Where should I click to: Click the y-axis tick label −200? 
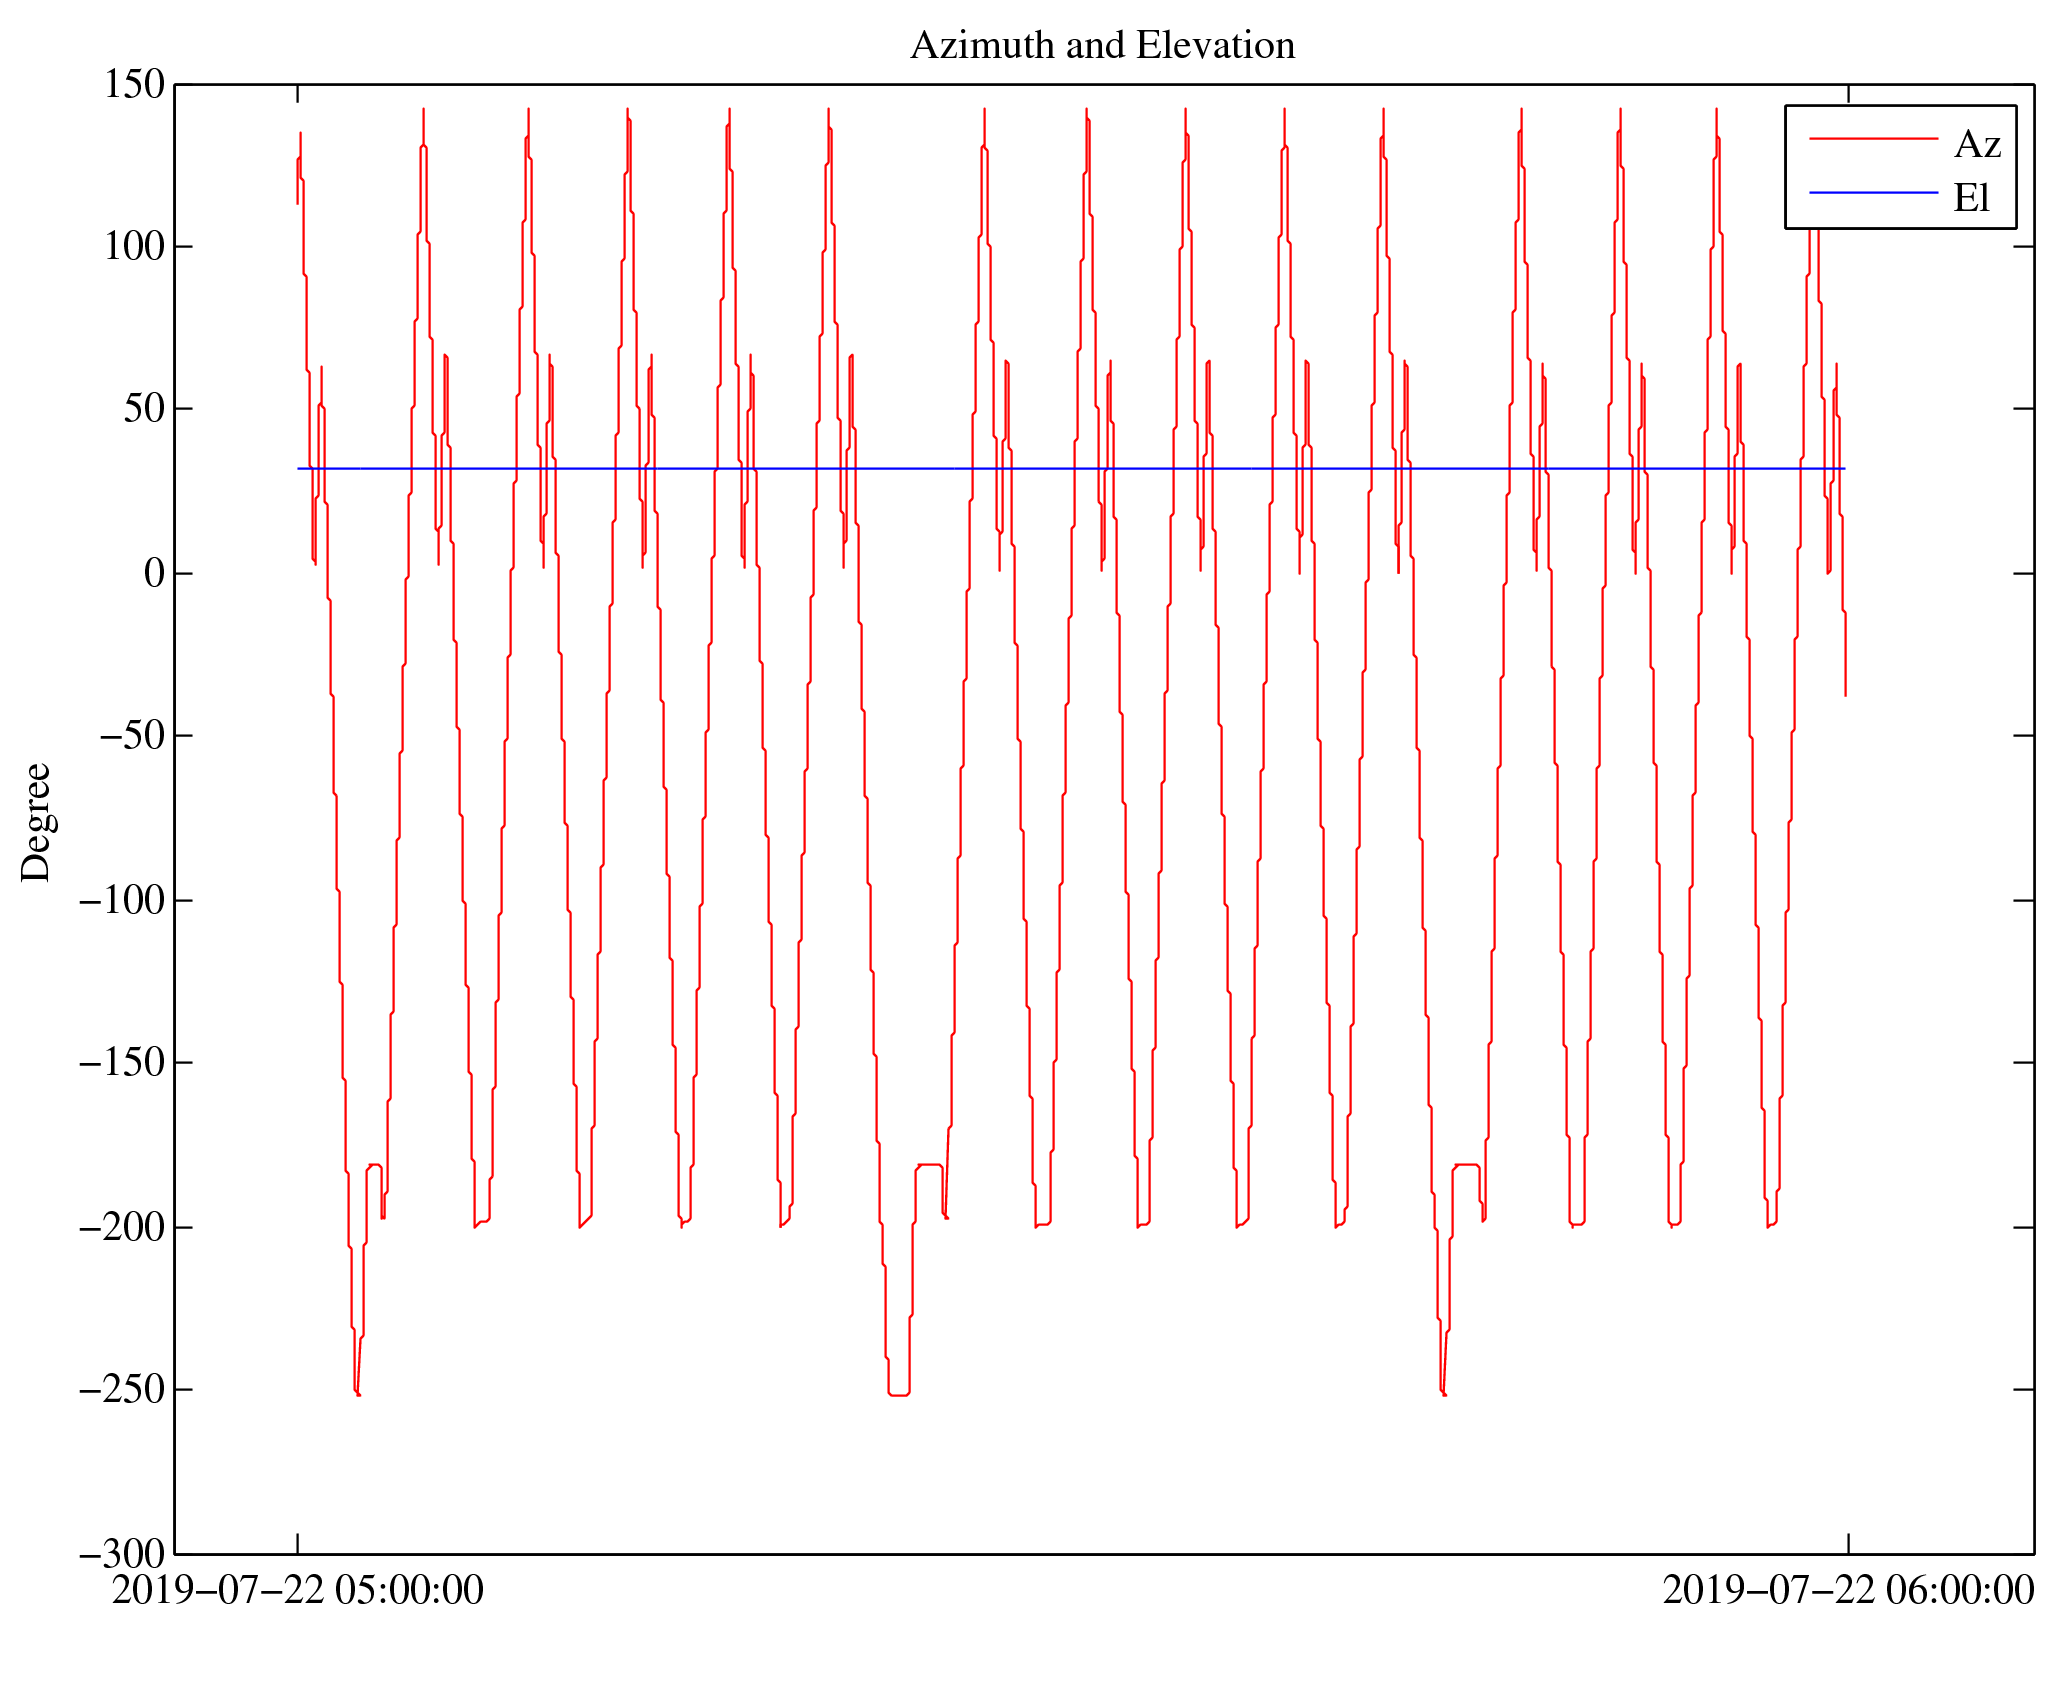pyautogui.click(x=121, y=1227)
